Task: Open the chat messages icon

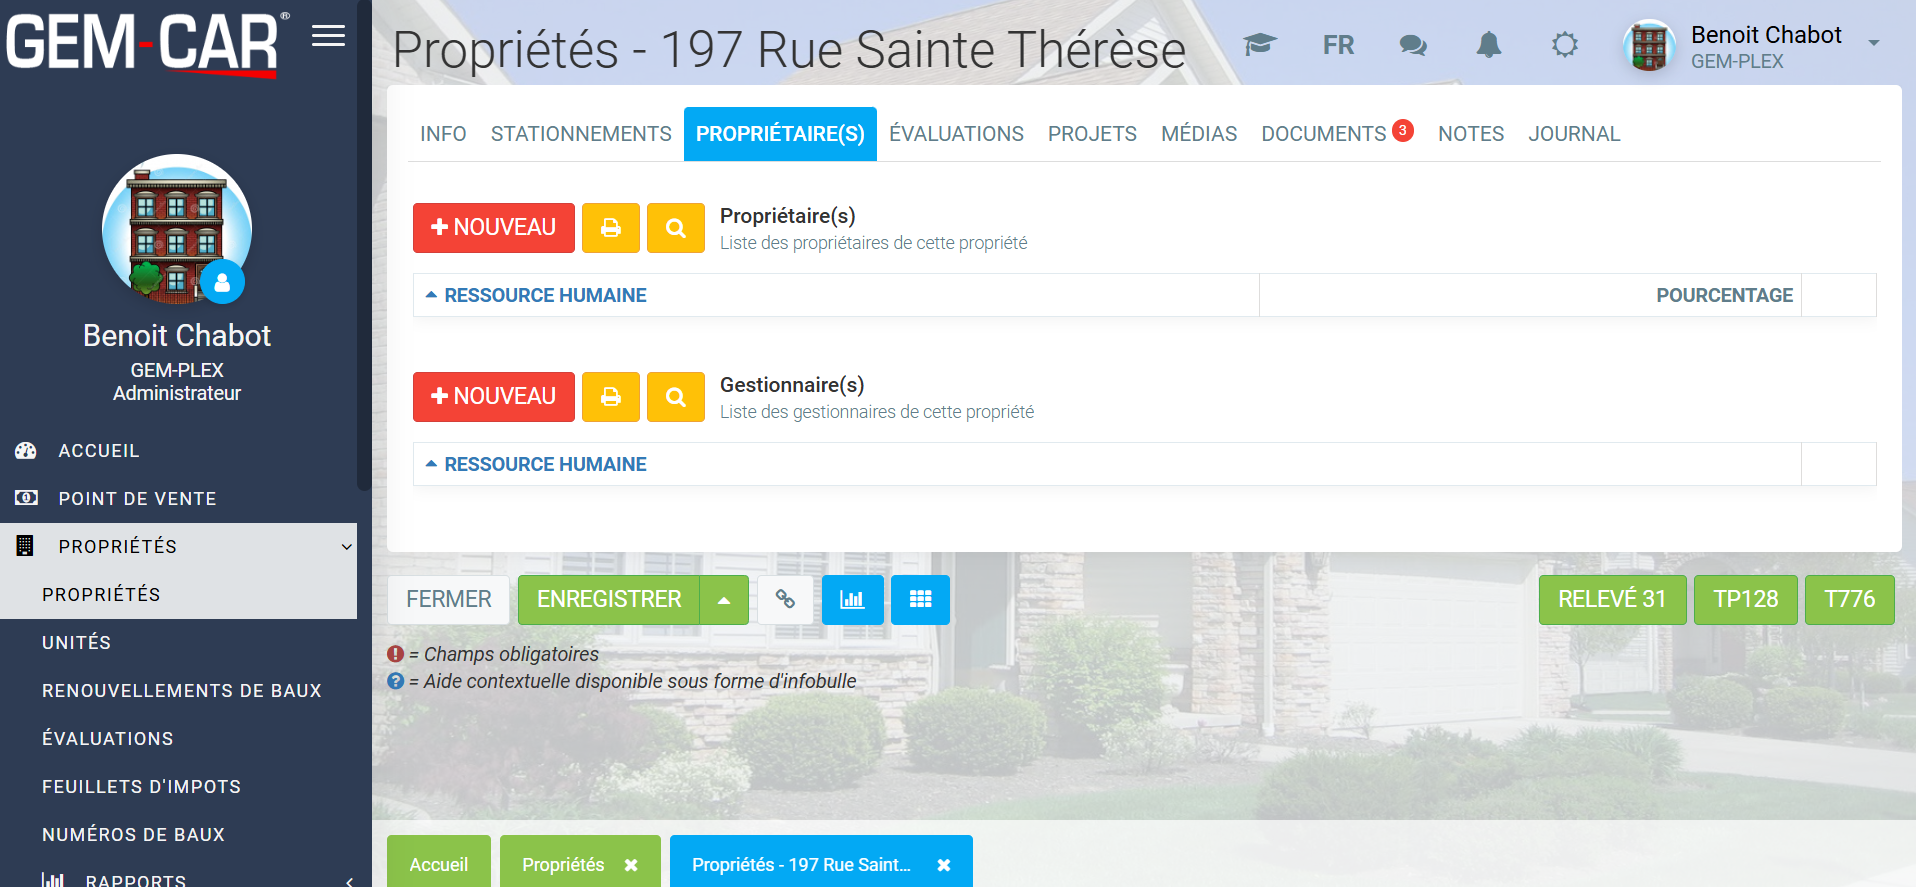Action: pos(1413,45)
